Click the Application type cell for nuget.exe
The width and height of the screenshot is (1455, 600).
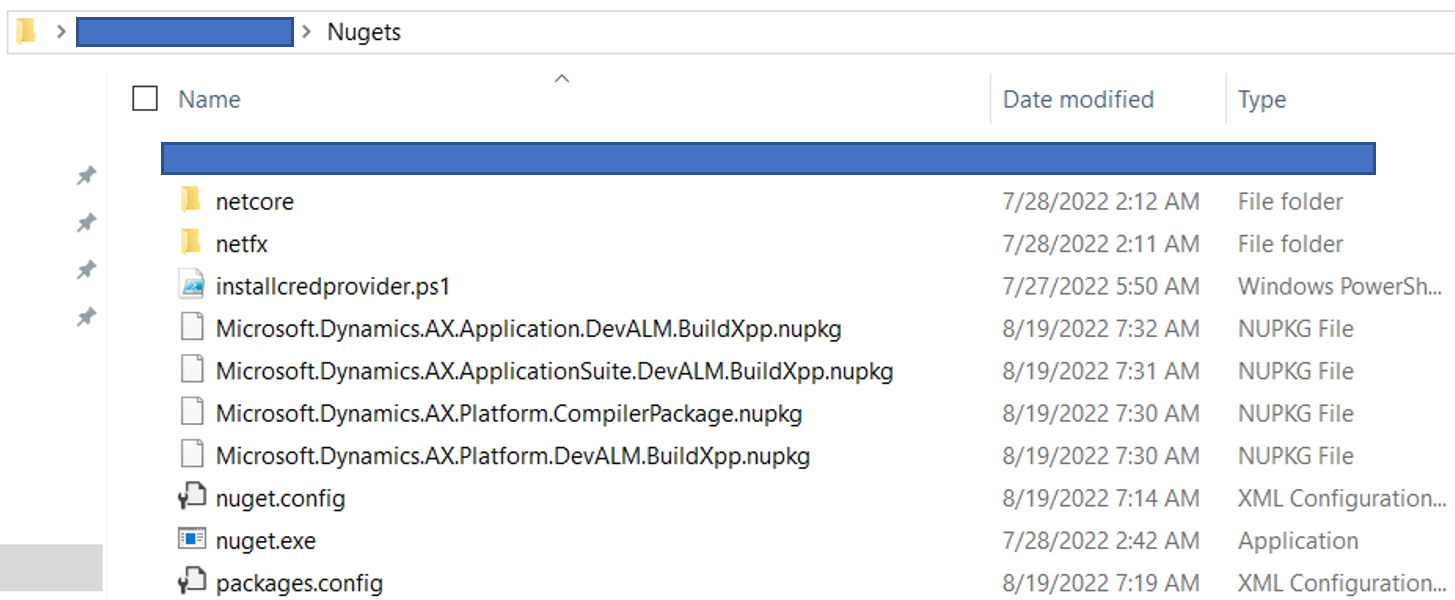1298,541
